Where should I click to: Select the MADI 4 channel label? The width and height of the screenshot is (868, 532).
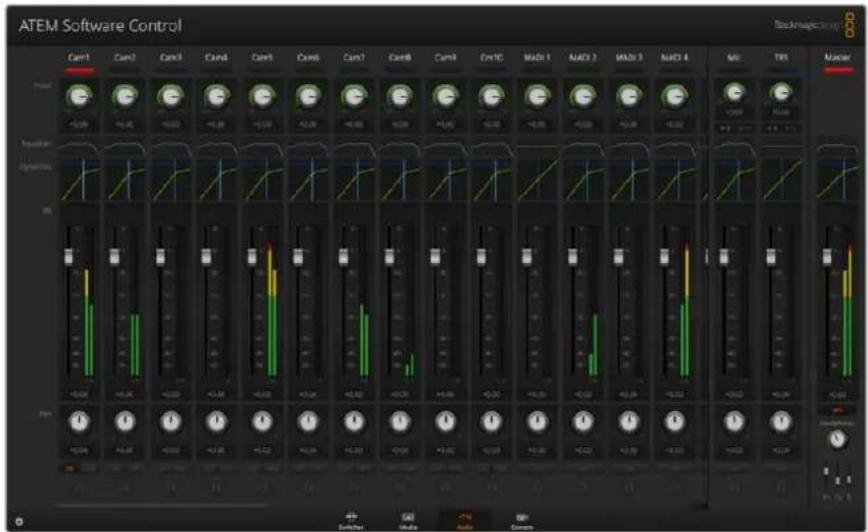(x=674, y=58)
